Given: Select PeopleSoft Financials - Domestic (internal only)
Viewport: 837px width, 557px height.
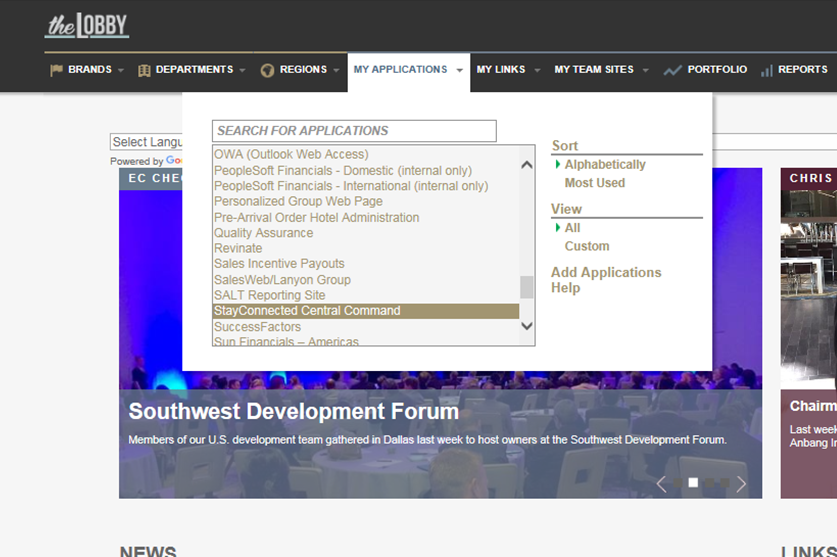Looking at the screenshot, I should (x=343, y=170).
